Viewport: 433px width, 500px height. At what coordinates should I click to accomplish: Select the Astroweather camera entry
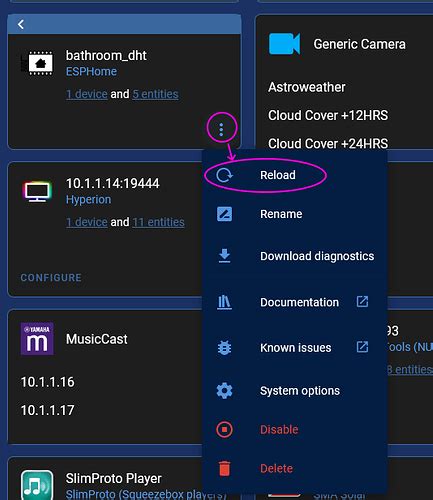pyautogui.click(x=307, y=87)
